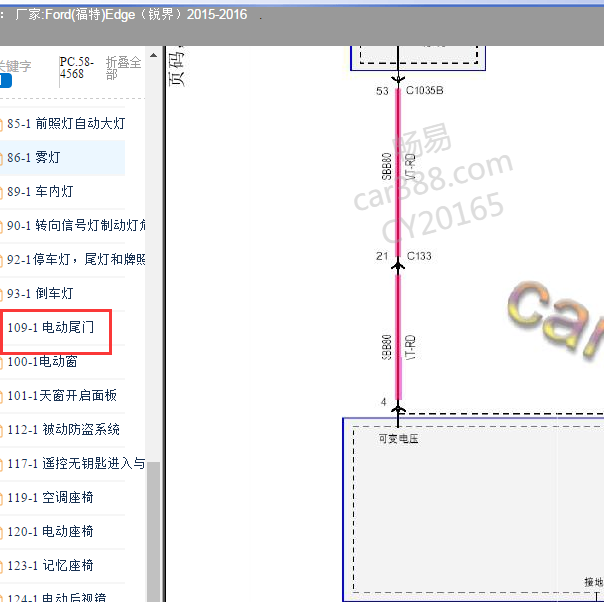Click document icon beside 89-1 车内灯

tap(1, 192)
